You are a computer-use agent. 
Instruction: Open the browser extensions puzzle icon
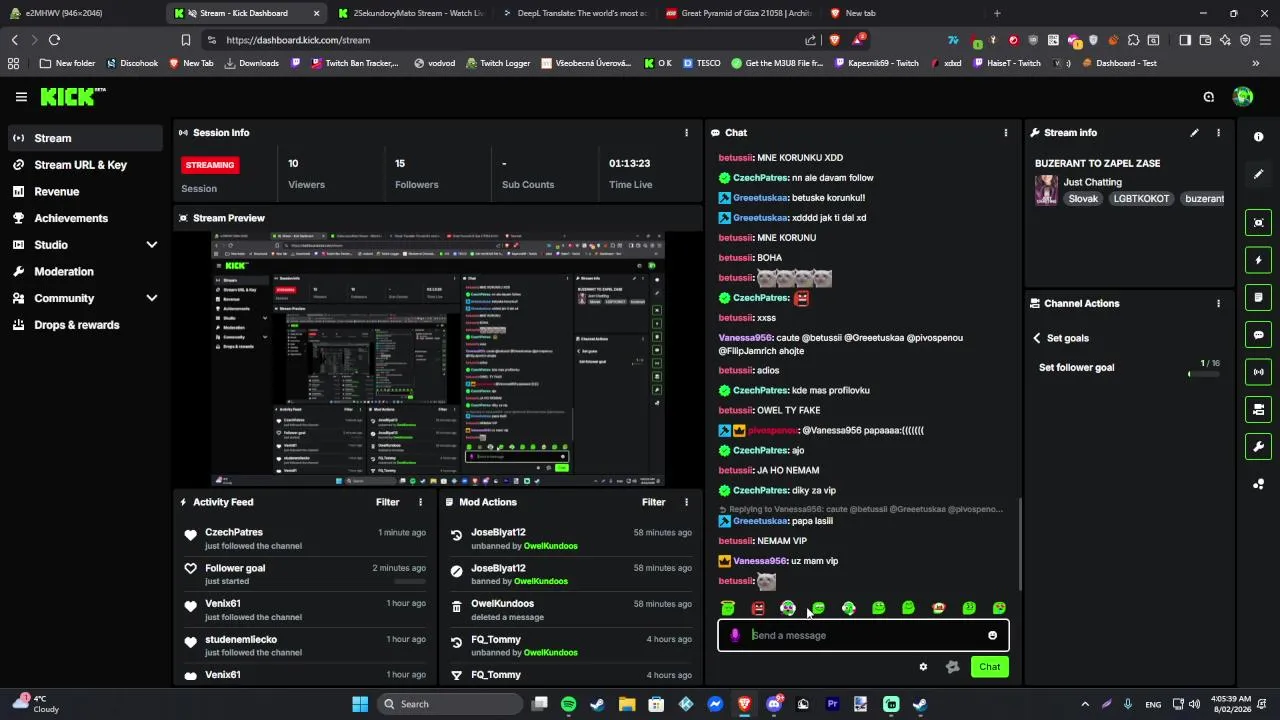[x=1134, y=40]
